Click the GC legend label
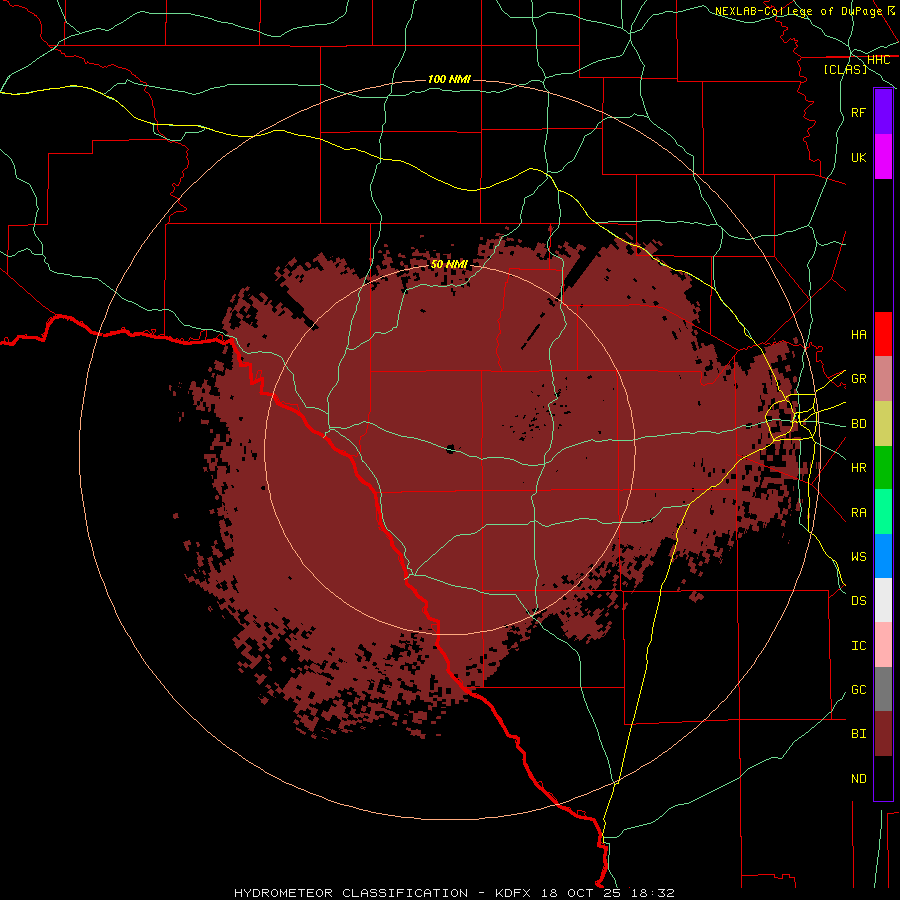The width and height of the screenshot is (900, 900). click(x=859, y=690)
